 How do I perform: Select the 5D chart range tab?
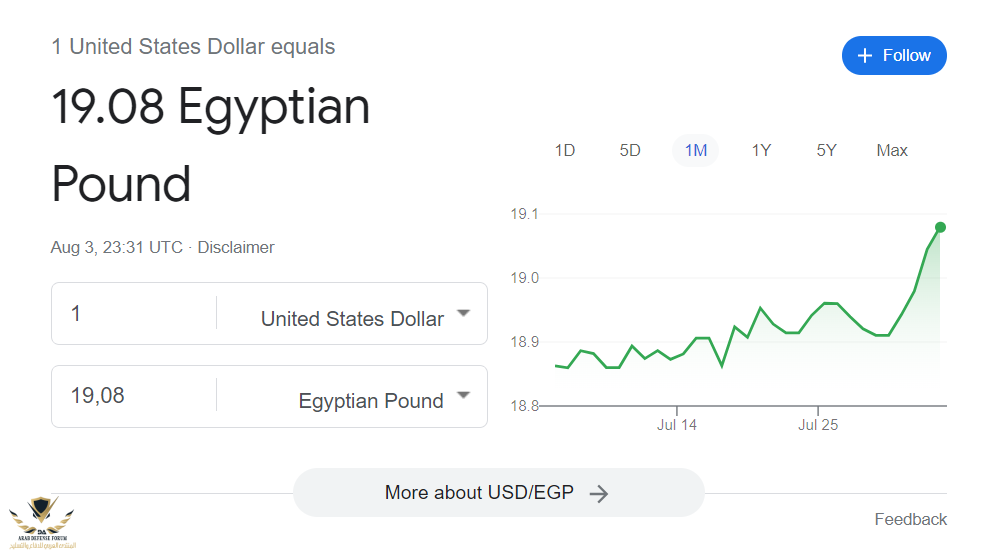pos(630,150)
